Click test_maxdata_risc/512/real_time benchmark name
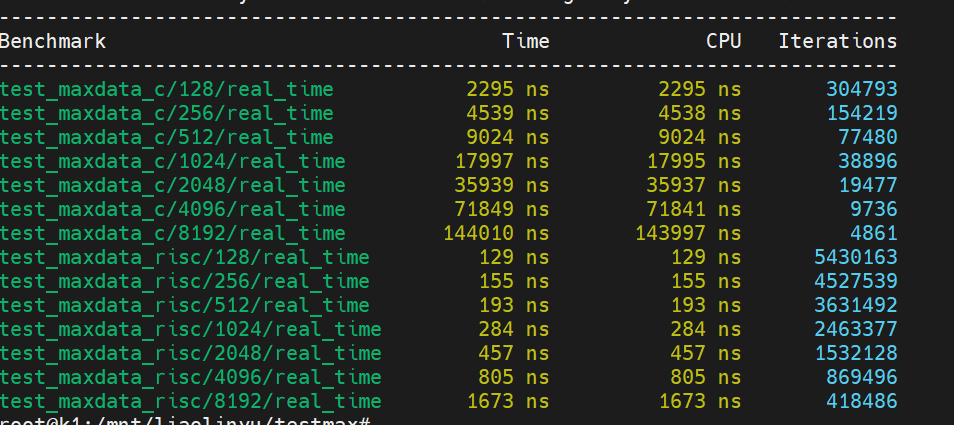Screen dimensions: 954x425 click(185, 306)
